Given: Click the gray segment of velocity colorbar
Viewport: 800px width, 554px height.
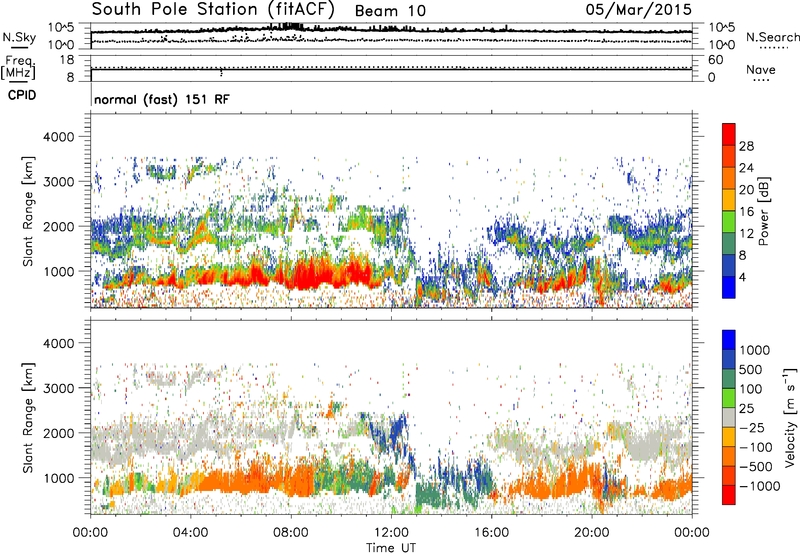Looking at the screenshot, I should pos(729,417).
